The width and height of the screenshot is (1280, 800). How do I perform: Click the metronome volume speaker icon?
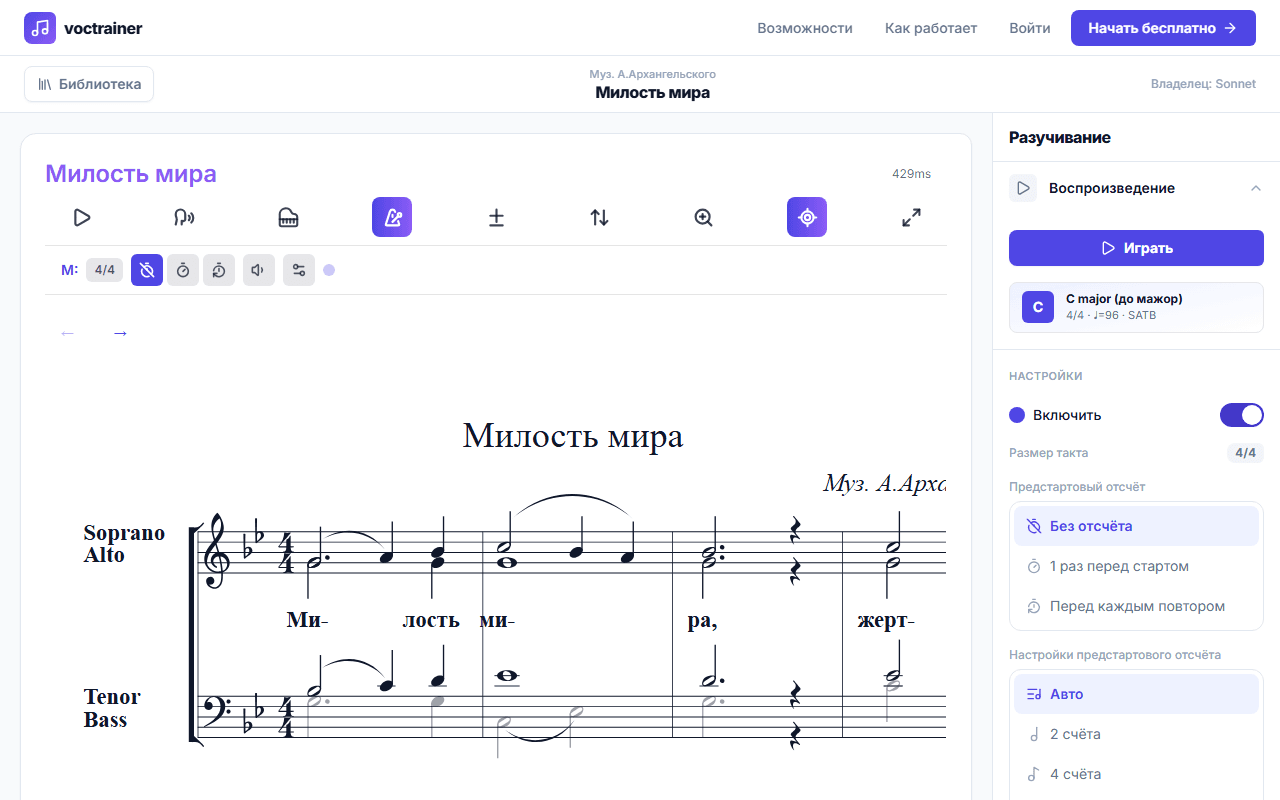pyautogui.click(x=259, y=270)
